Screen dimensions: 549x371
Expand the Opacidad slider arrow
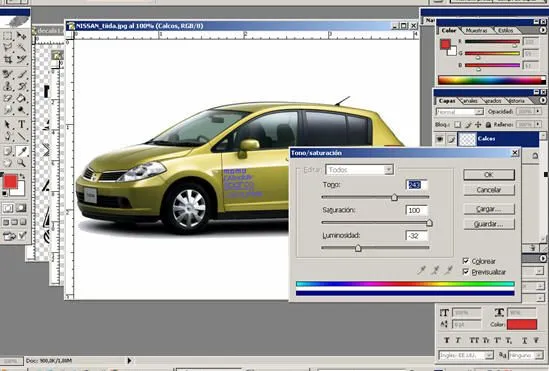tap(538, 112)
